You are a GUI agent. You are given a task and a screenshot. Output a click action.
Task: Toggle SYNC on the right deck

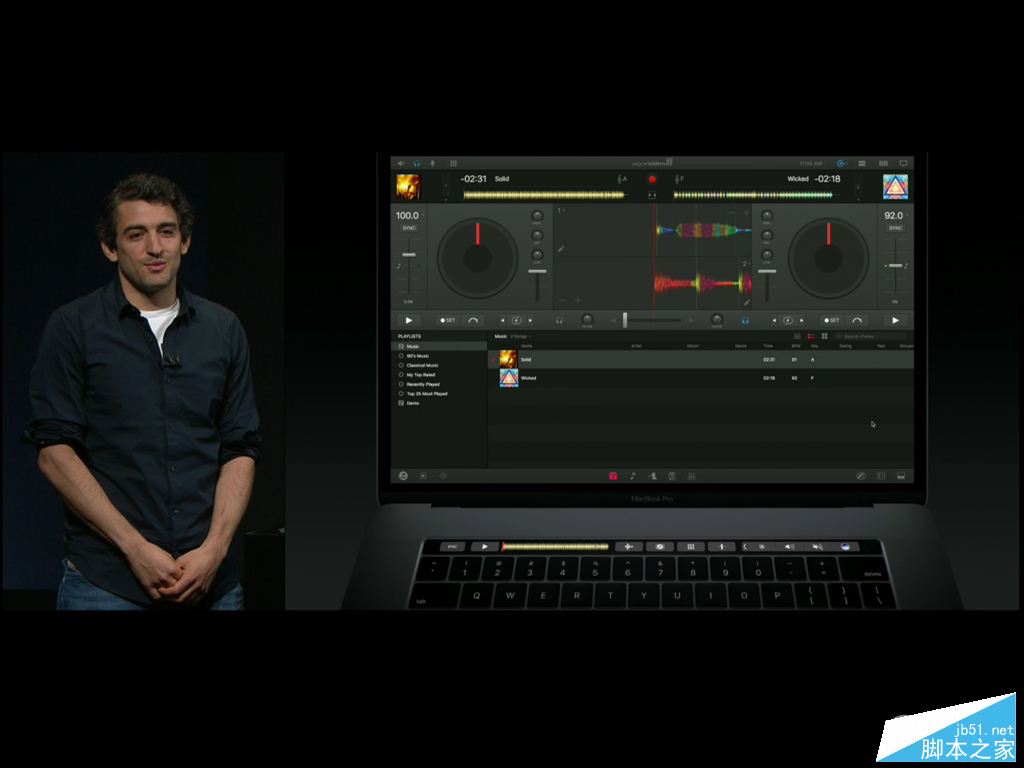point(895,229)
